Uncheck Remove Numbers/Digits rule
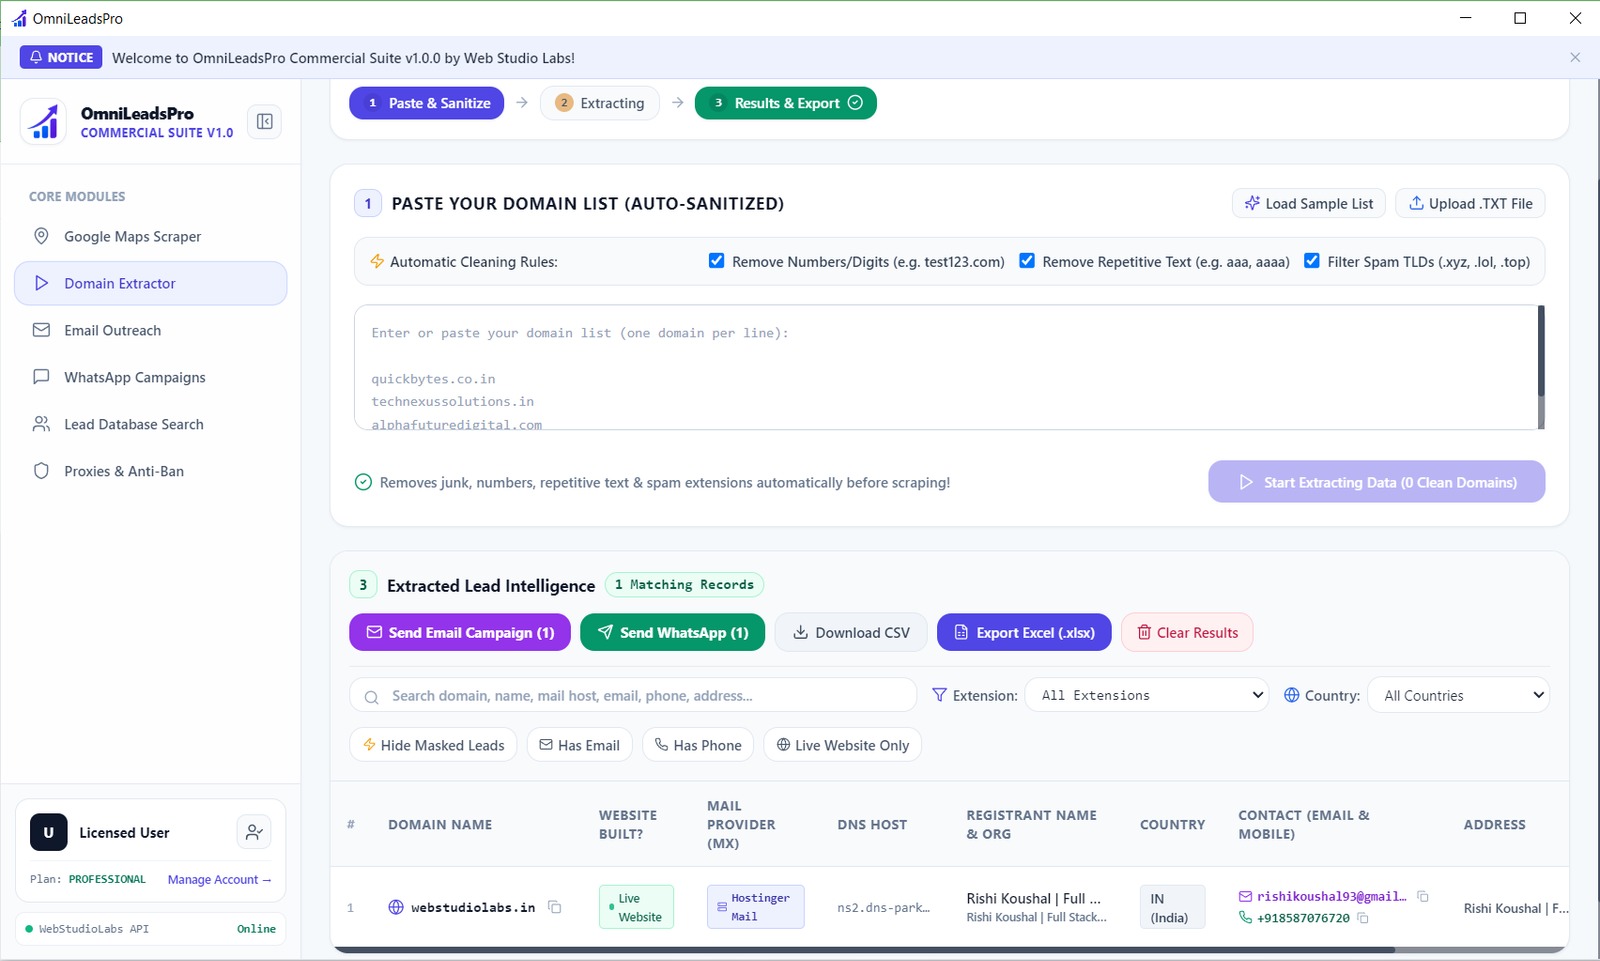 [716, 261]
